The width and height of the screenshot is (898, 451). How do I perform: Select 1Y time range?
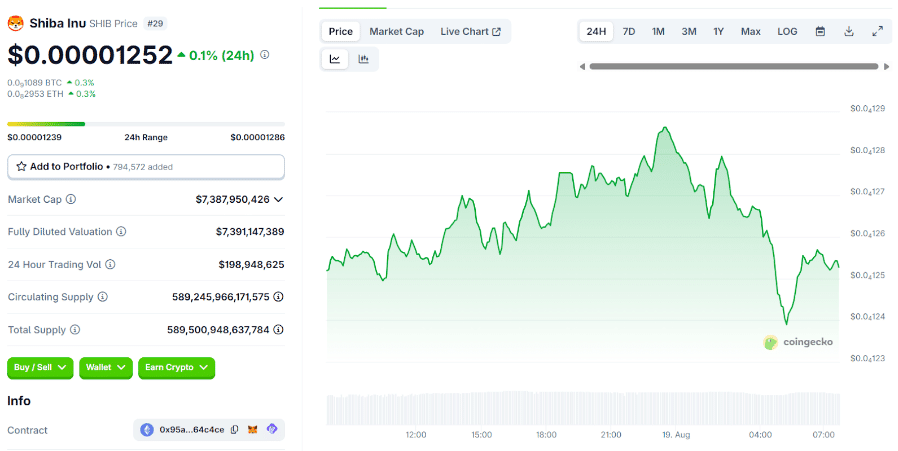tap(719, 32)
